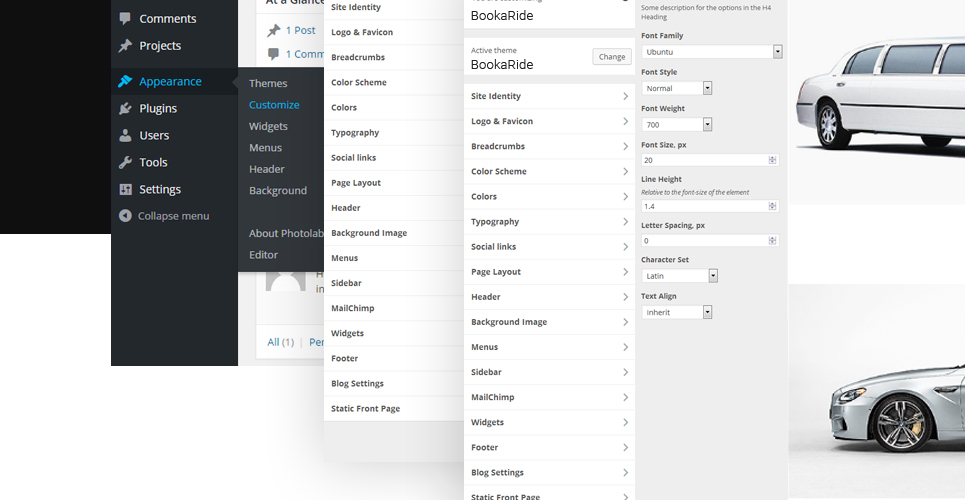Image resolution: width=965 pixels, height=500 pixels.
Task: Choose Background from Appearance submenu
Action: [278, 191]
